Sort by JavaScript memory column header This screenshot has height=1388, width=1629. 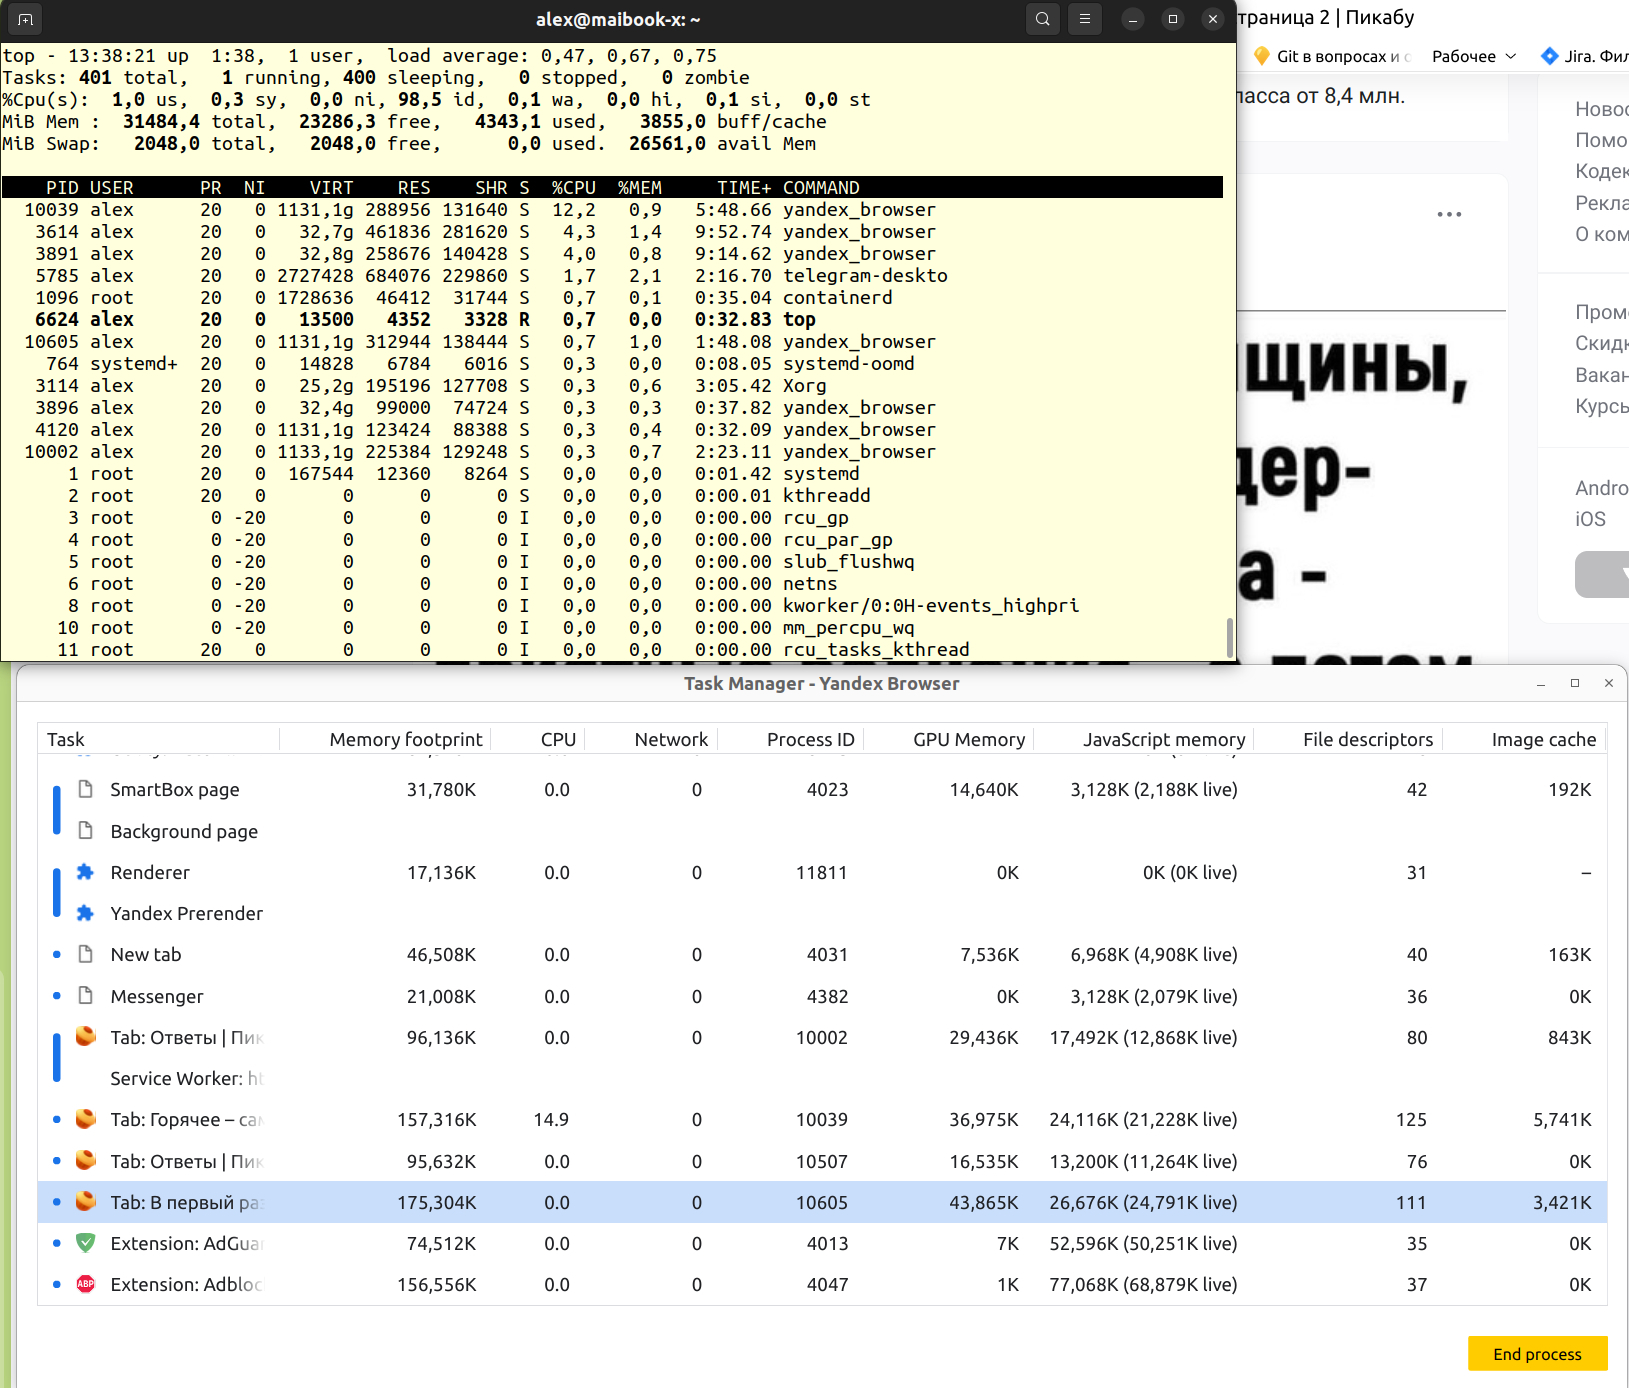pos(1164,739)
